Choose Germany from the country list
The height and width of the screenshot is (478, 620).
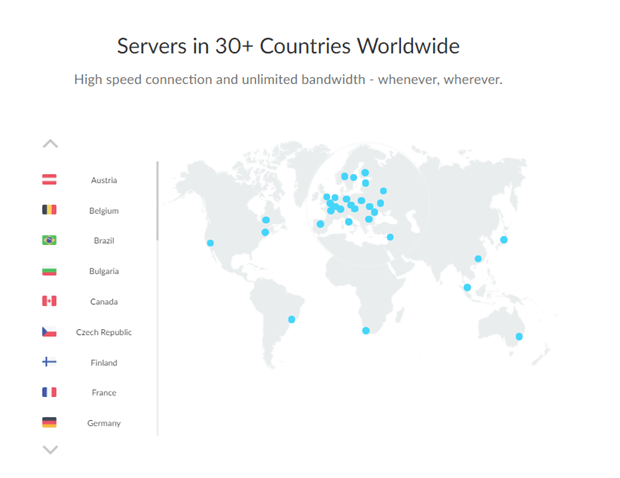(104, 423)
